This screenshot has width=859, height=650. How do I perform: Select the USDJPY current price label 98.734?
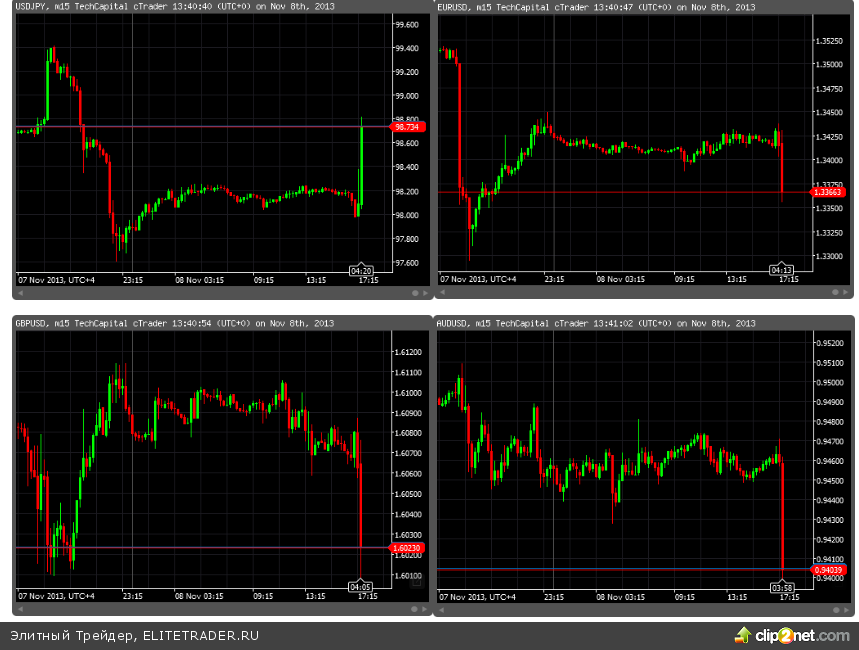point(408,127)
